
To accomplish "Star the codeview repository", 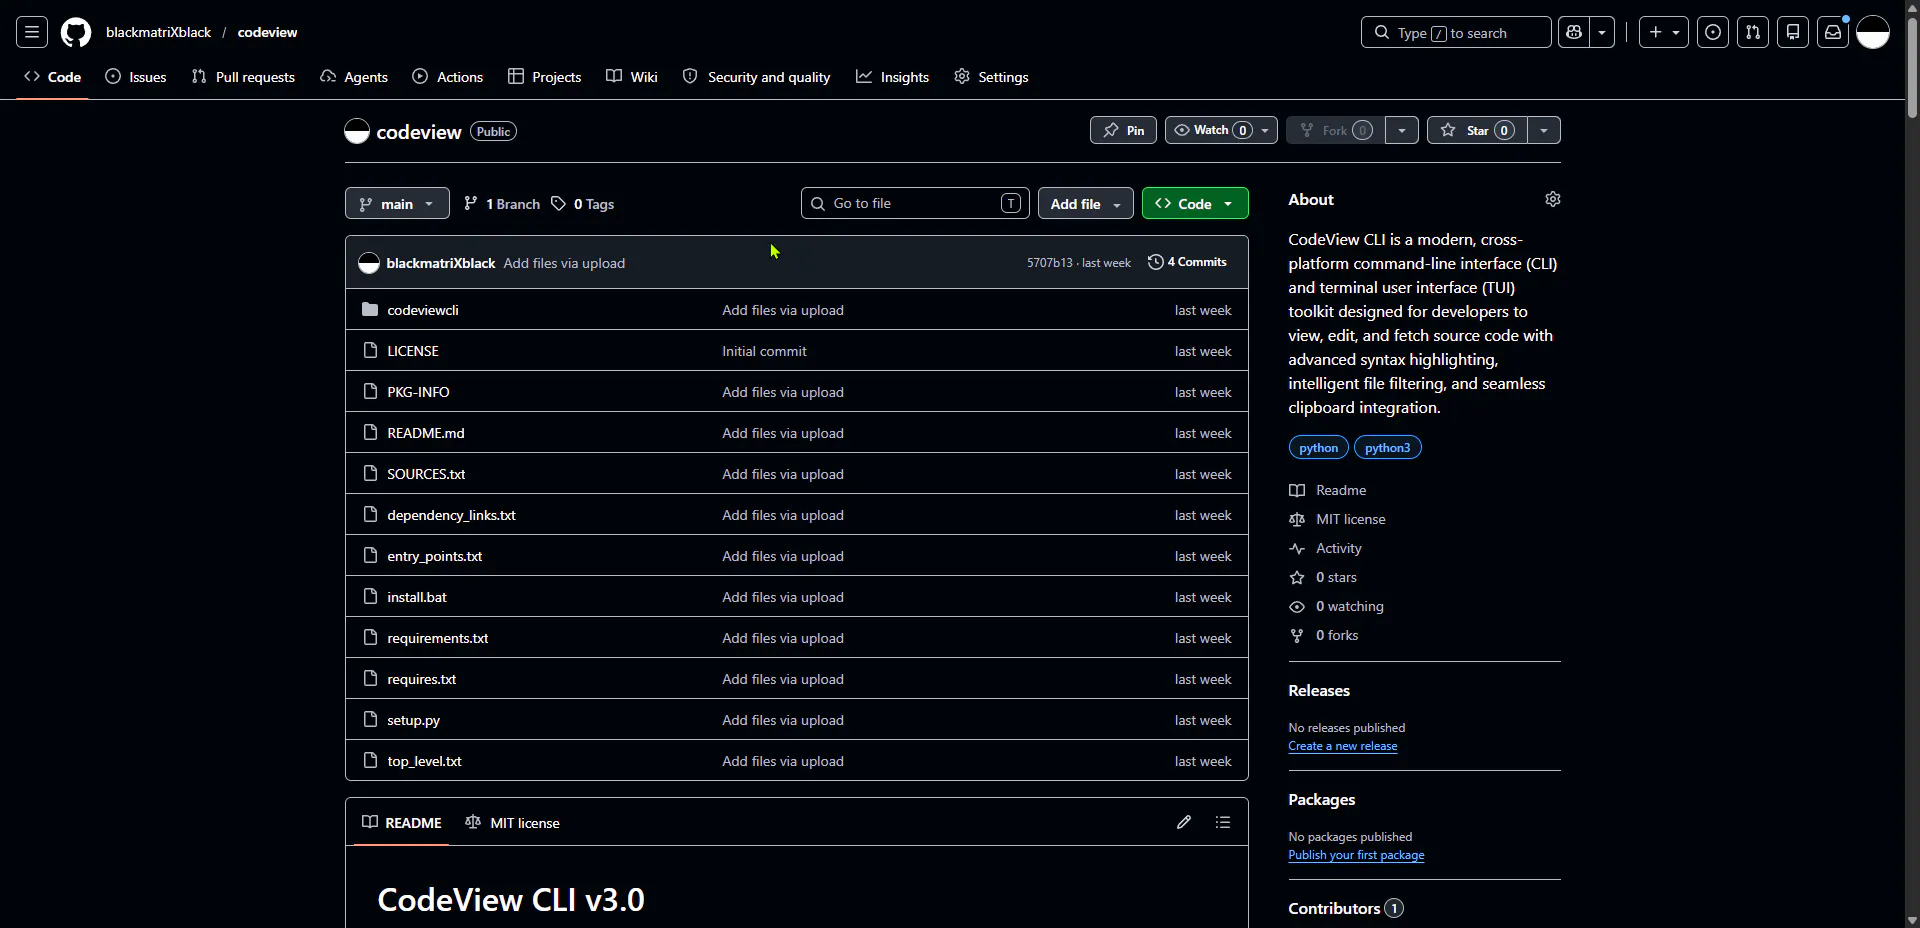I will (1477, 130).
